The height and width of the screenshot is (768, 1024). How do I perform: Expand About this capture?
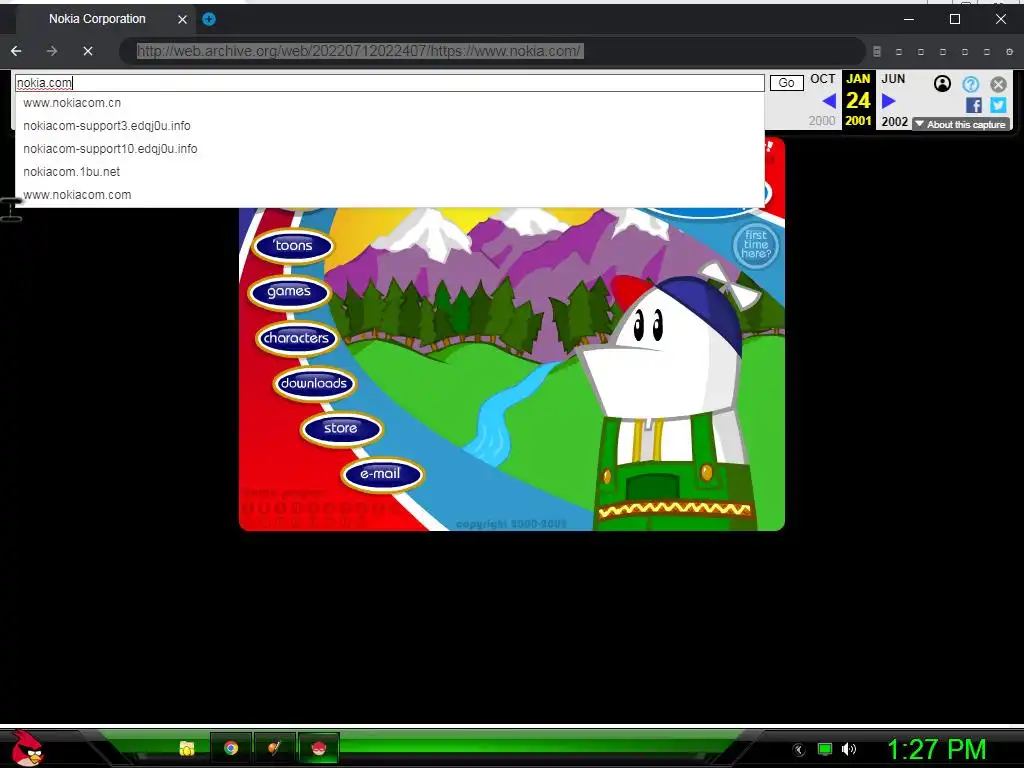tap(961, 124)
